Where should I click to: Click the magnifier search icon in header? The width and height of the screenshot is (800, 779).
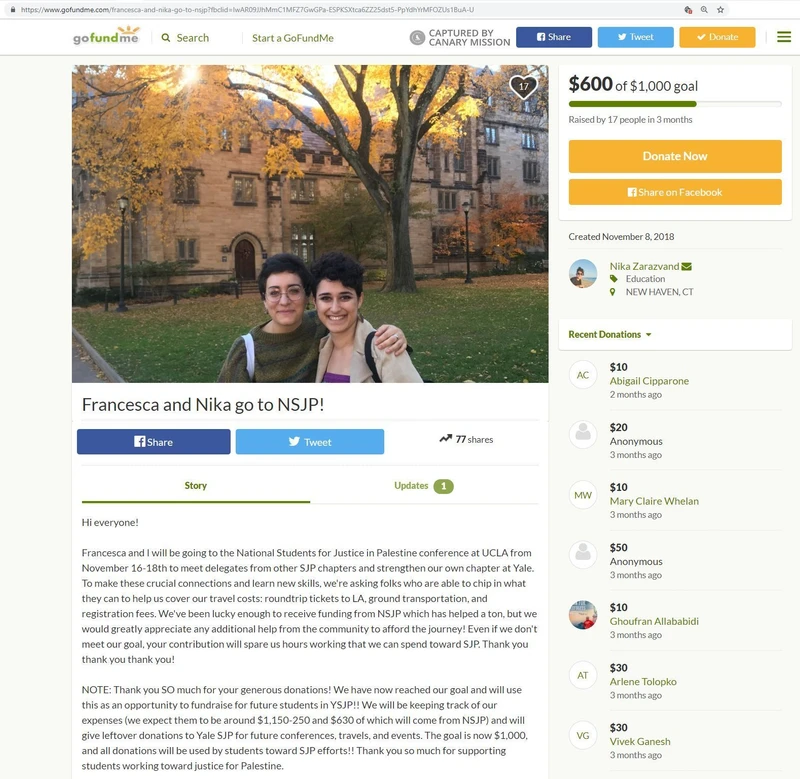pos(166,38)
